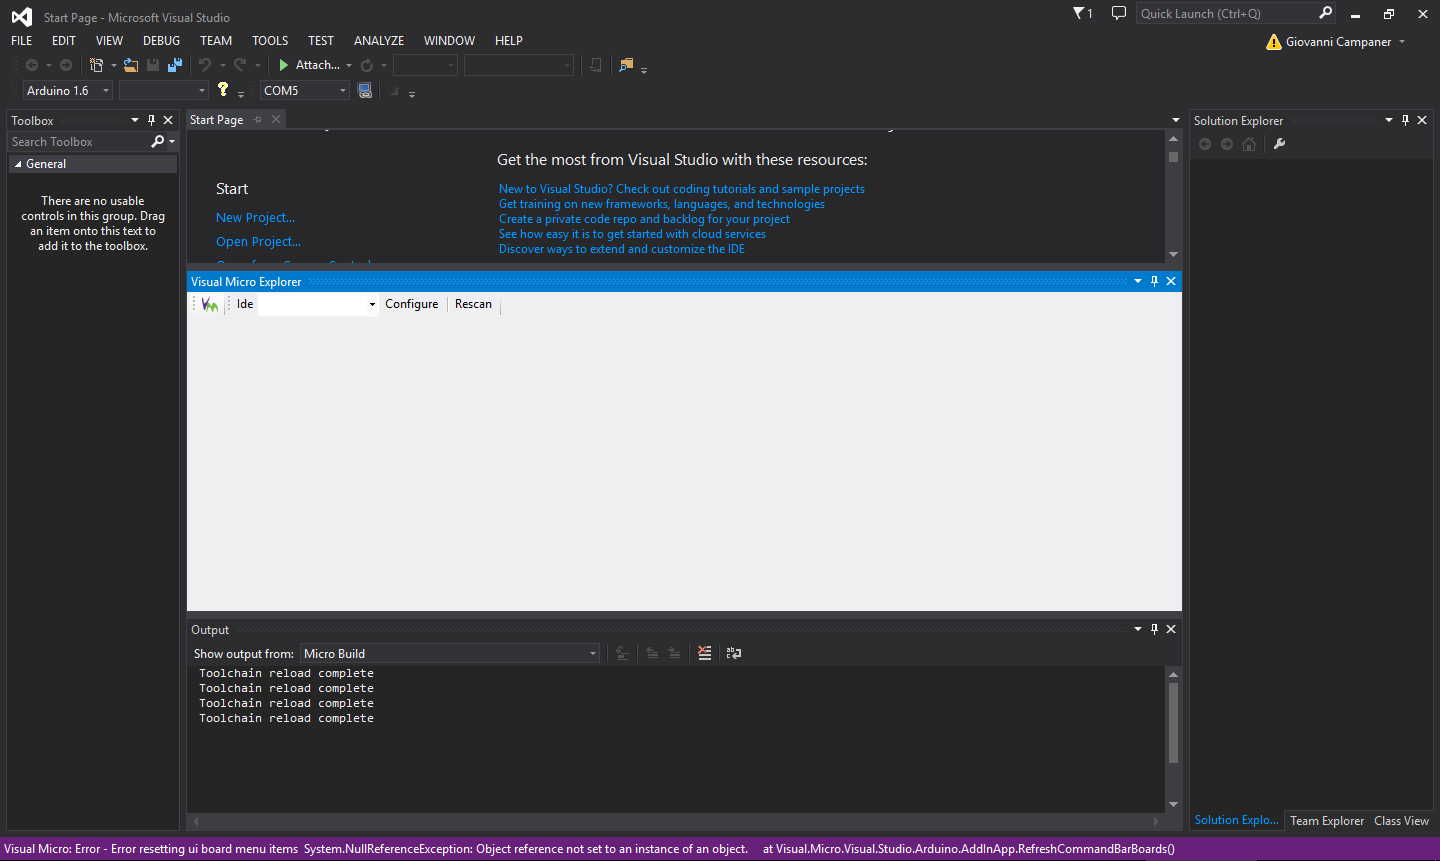Open 'New to Visual Studio?' tutorials link
This screenshot has width=1440, height=861.
(682, 189)
